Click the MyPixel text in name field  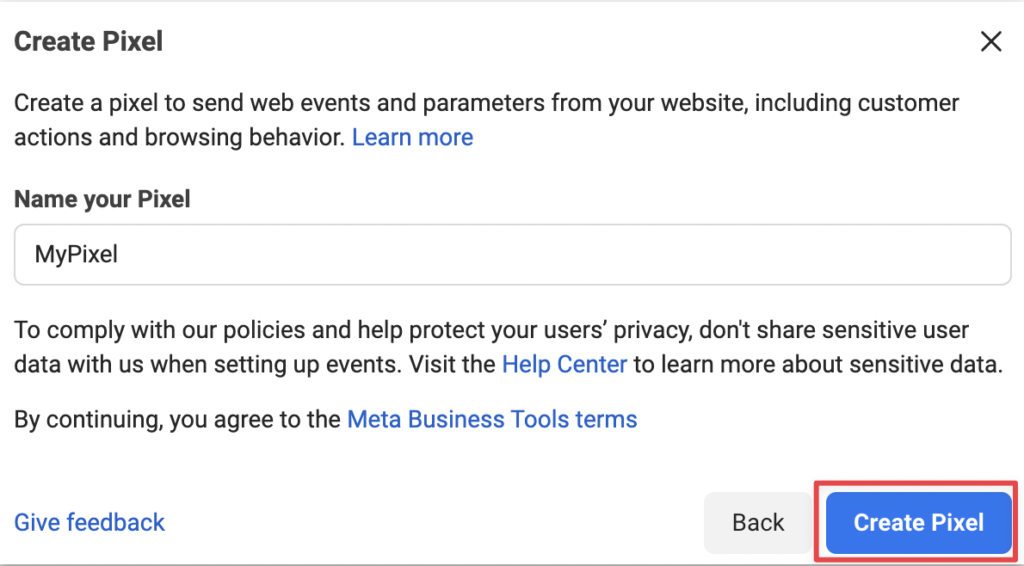click(76, 255)
